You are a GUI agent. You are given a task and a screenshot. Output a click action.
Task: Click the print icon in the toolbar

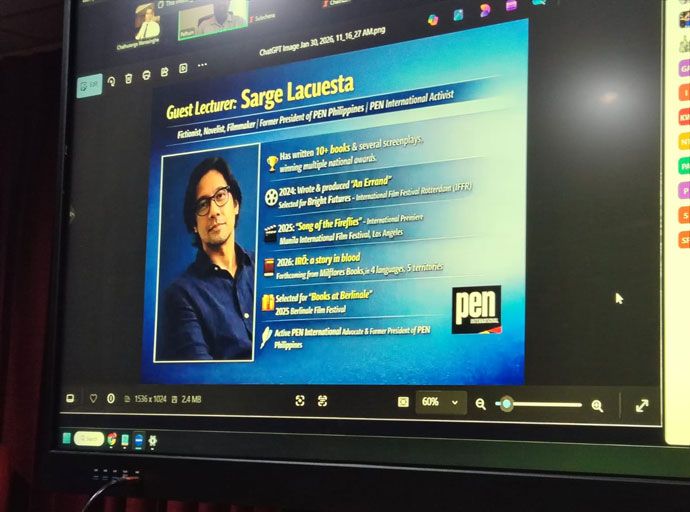click(146, 74)
